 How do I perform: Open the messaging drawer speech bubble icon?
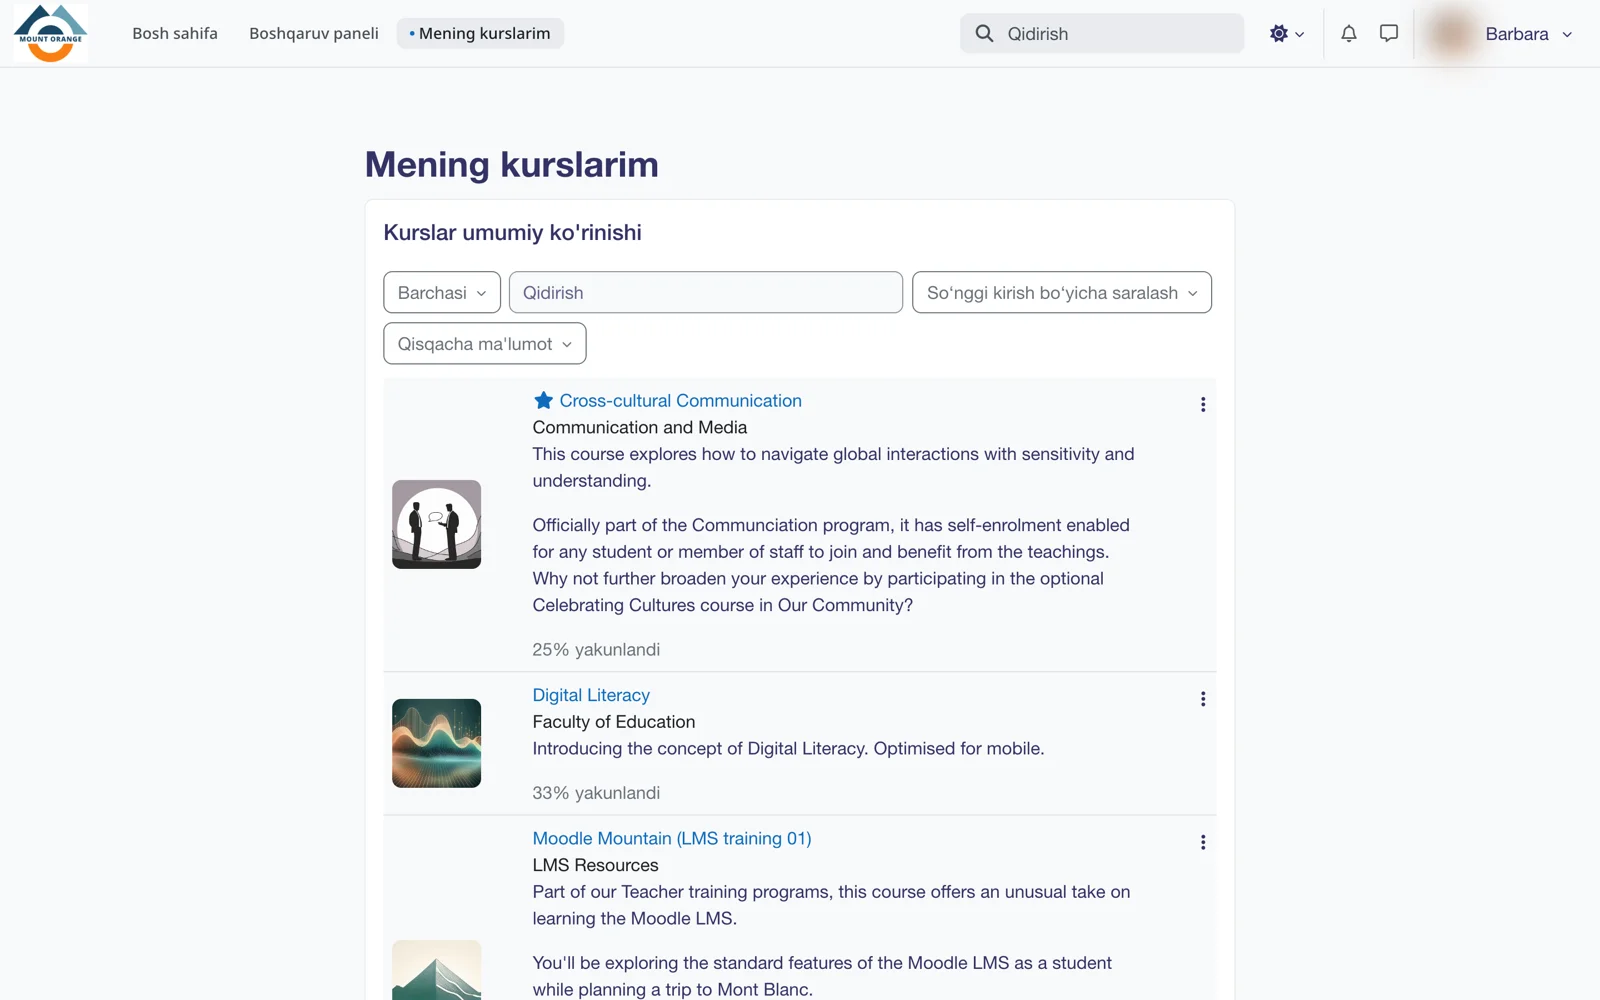tap(1388, 33)
